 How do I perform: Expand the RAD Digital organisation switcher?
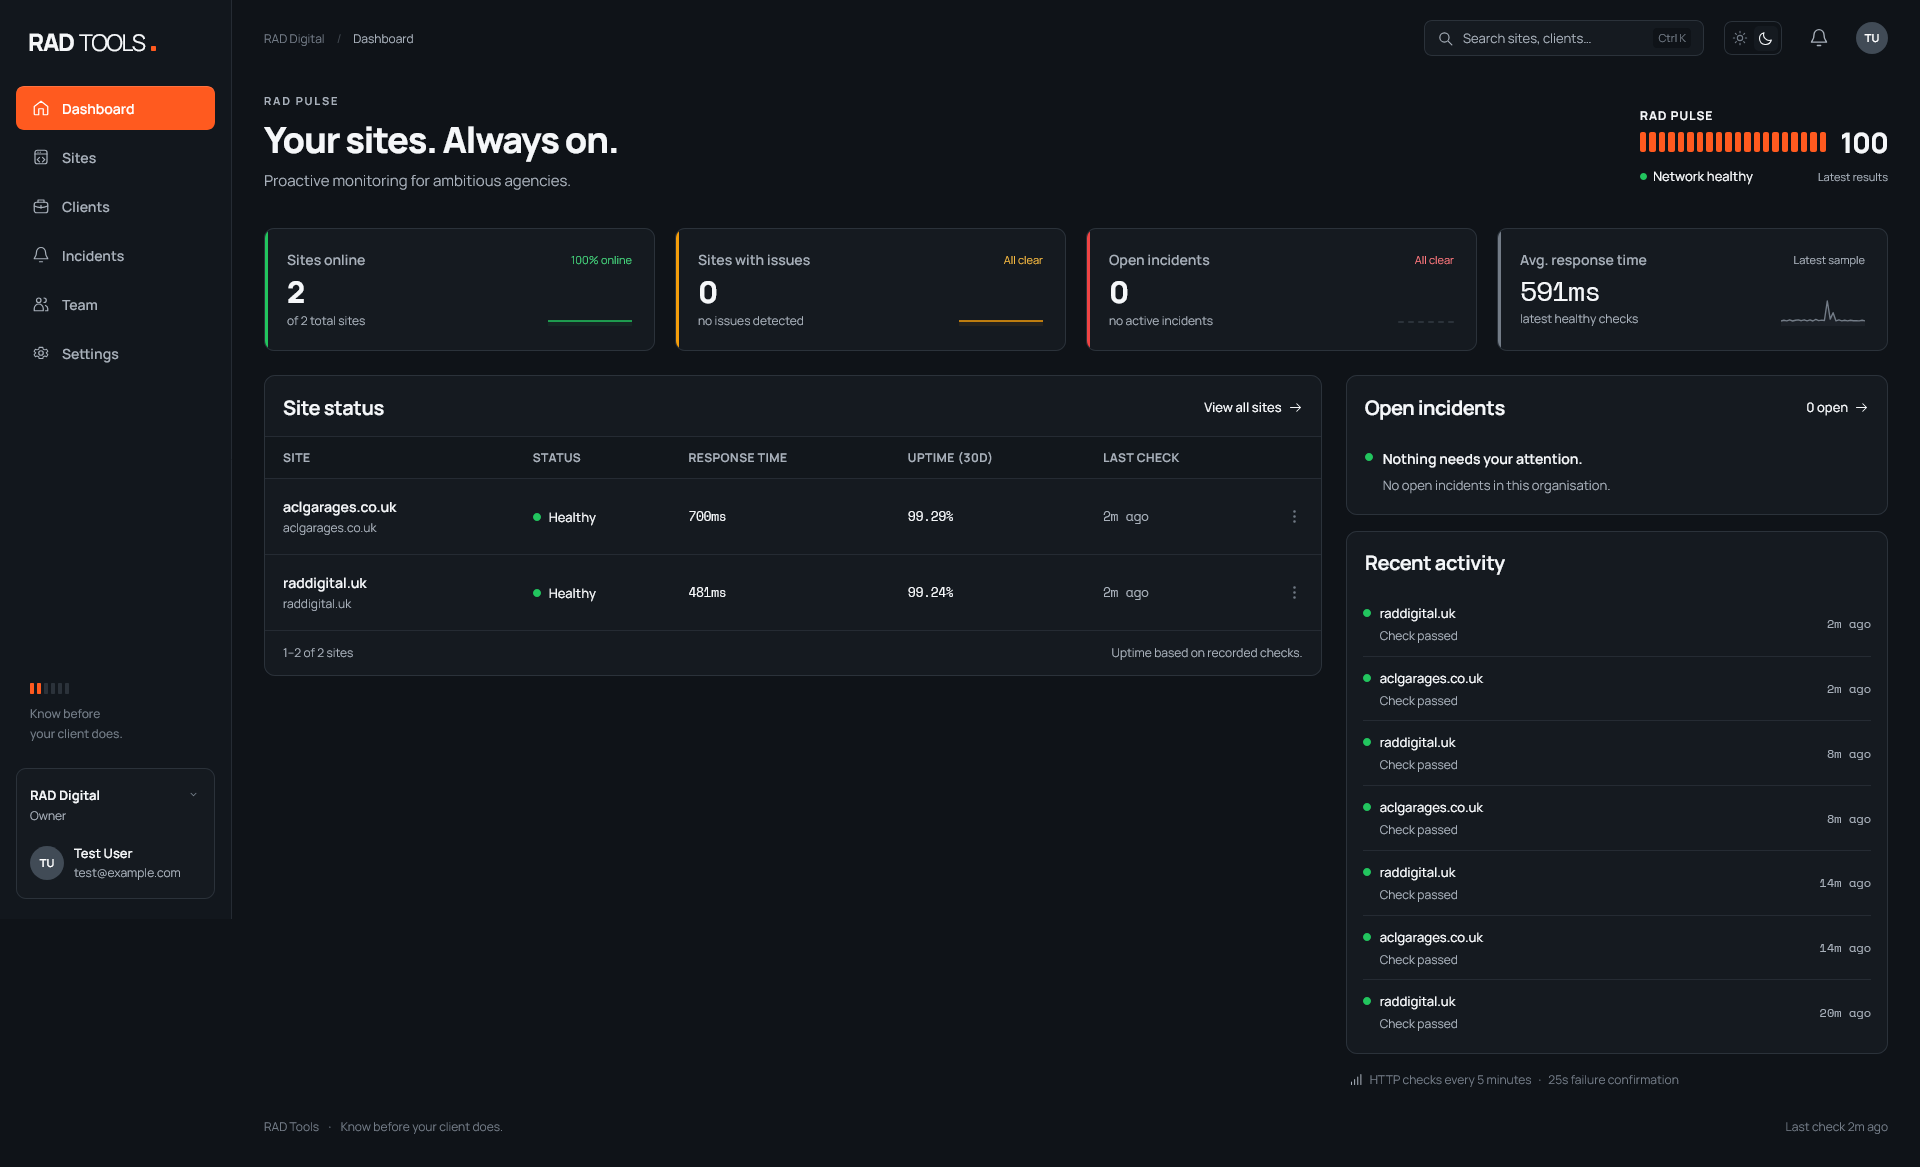[x=193, y=795]
